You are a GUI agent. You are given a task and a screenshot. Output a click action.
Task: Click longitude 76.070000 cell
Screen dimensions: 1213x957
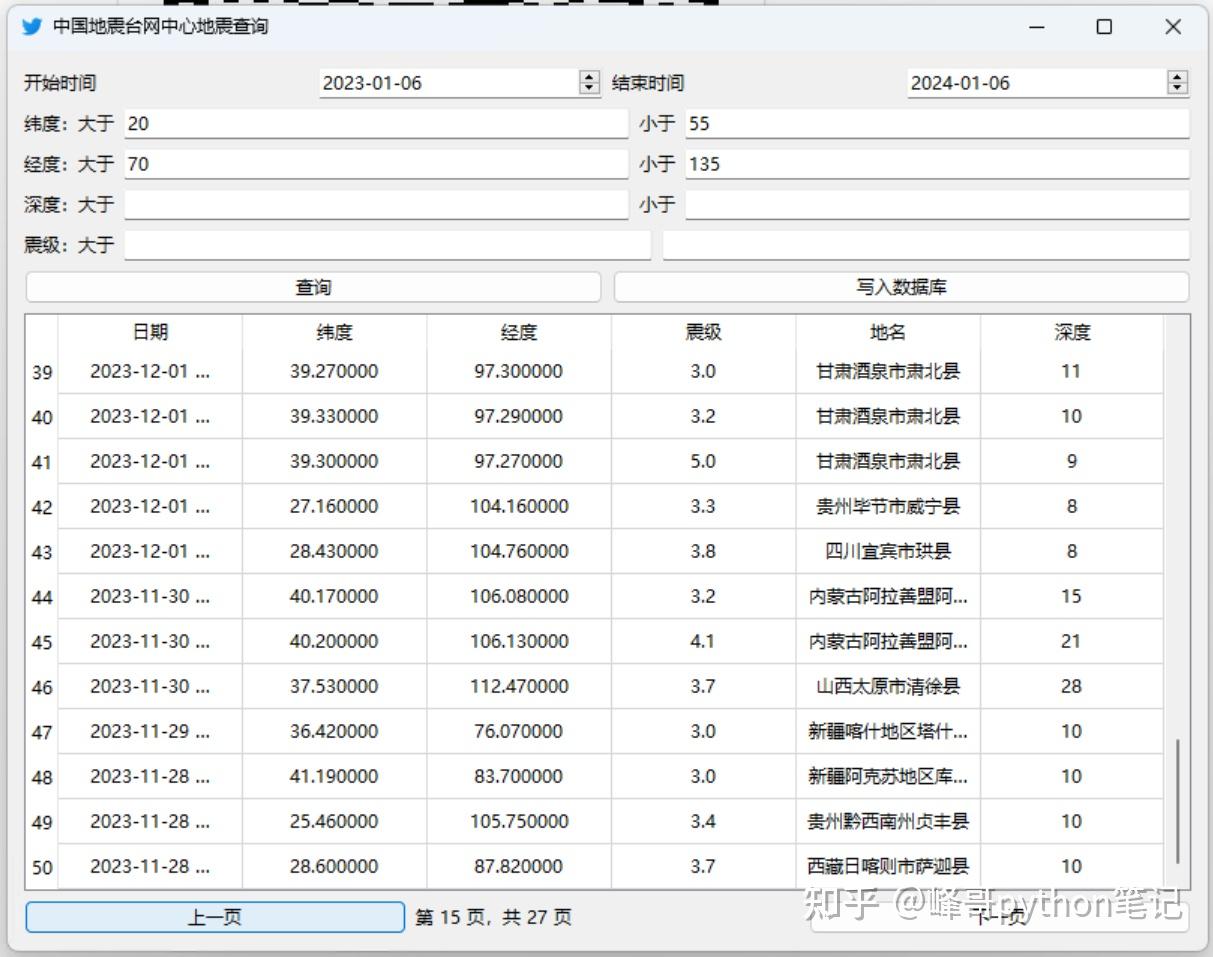click(x=519, y=731)
